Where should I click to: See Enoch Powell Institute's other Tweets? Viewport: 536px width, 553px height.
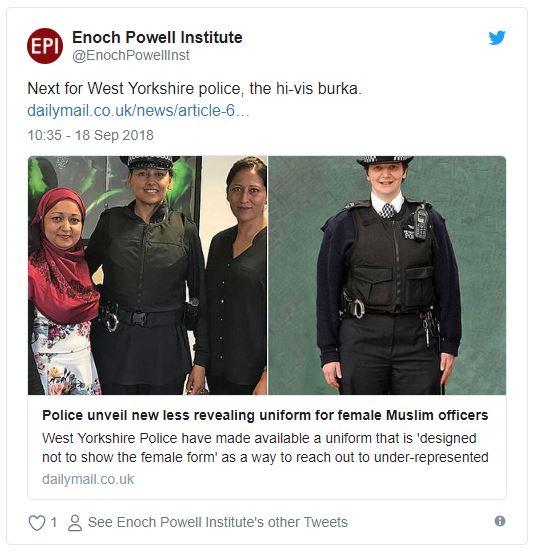pyautogui.click(x=218, y=522)
